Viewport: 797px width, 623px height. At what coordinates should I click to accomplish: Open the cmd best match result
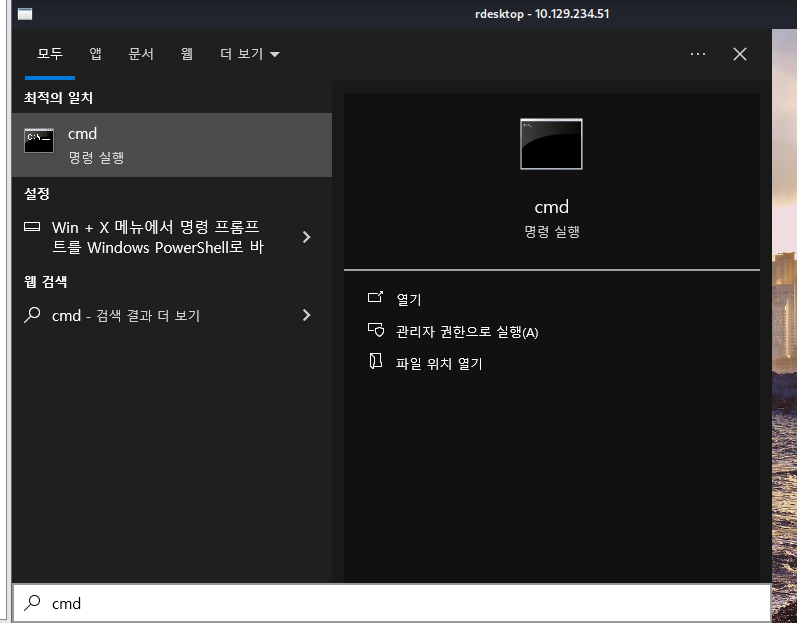(x=172, y=145)
